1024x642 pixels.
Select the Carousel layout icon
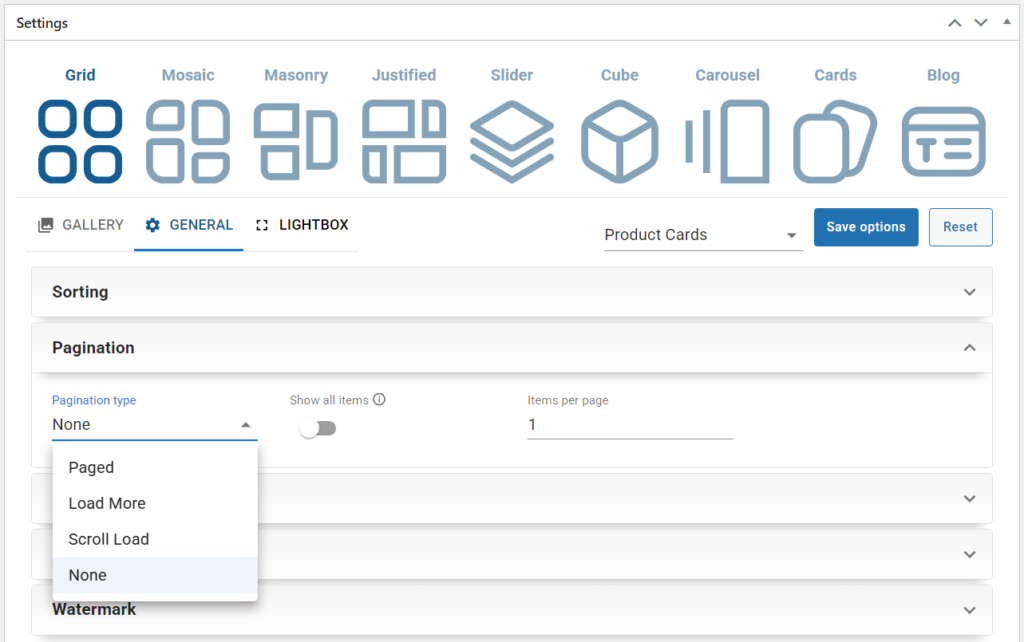click(728, 140)
